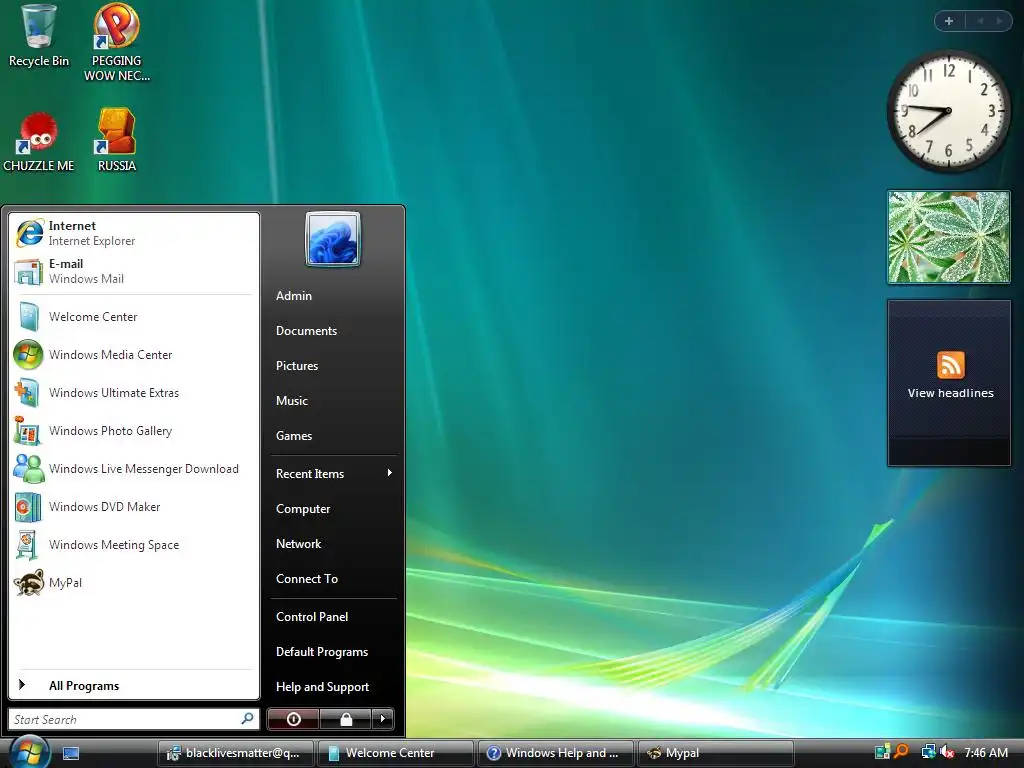Image resolution: width=1024 pixels, height=768 pixels.
Task: Click the Start orb button
Action: 29,752
